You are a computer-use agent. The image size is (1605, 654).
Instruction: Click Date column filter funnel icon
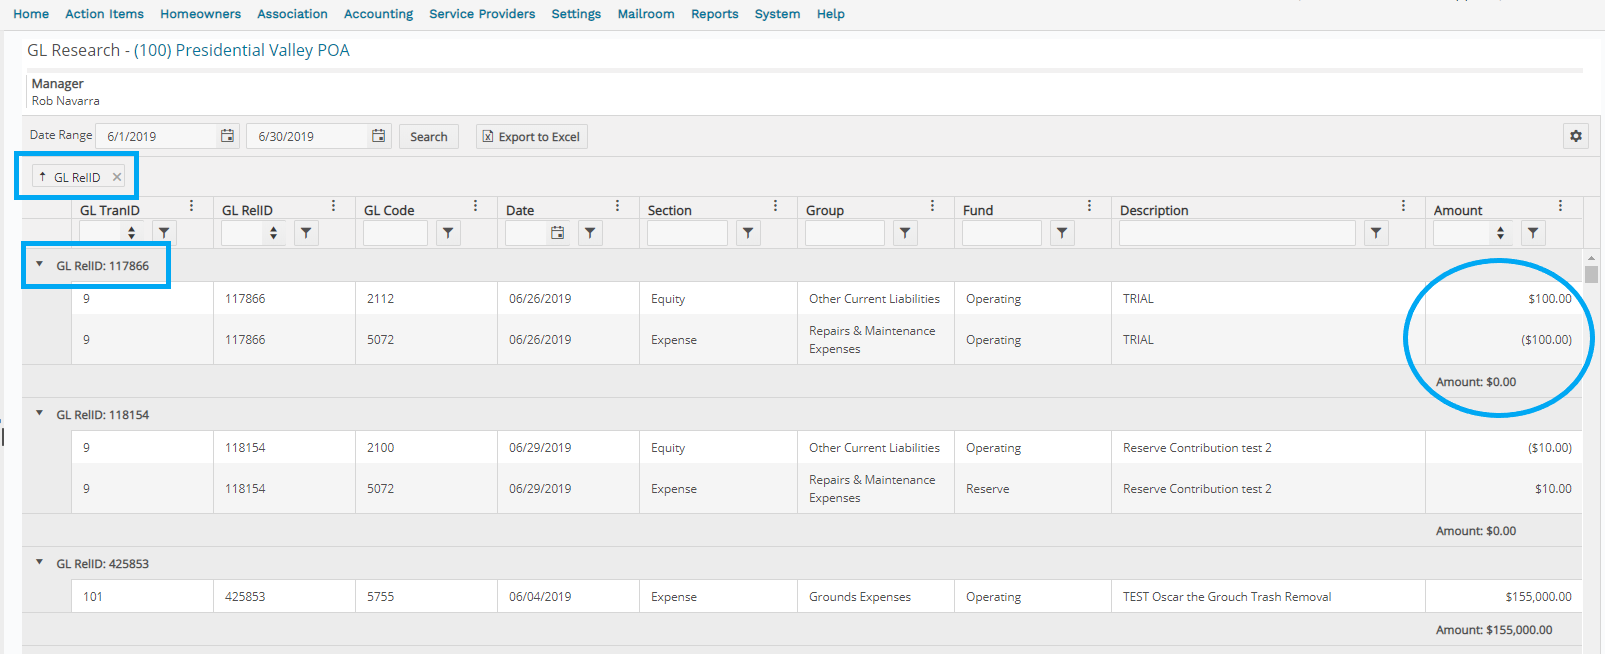[x=590, y=233]
